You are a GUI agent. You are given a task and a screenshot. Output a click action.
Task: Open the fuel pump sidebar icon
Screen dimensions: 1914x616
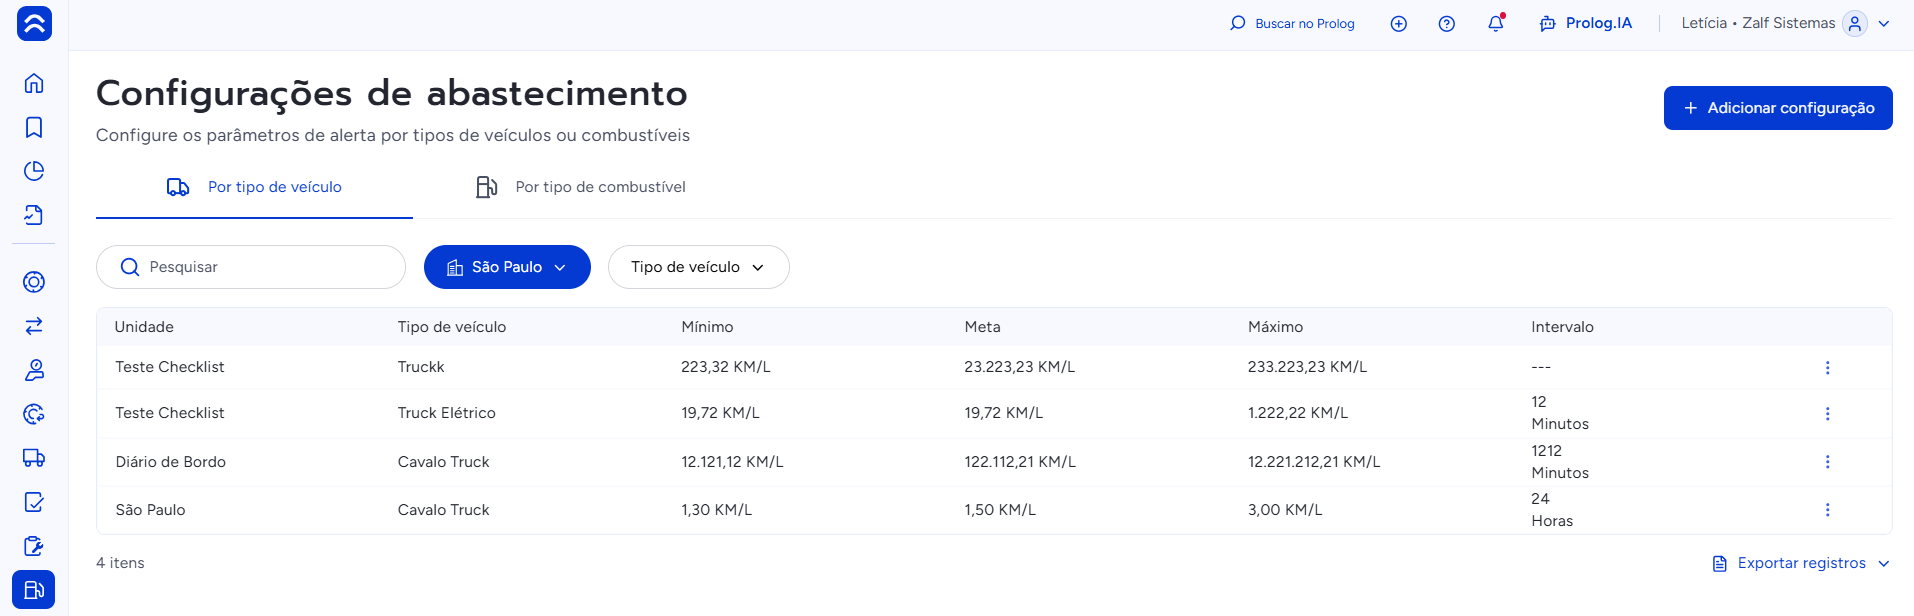pos(34,590)
